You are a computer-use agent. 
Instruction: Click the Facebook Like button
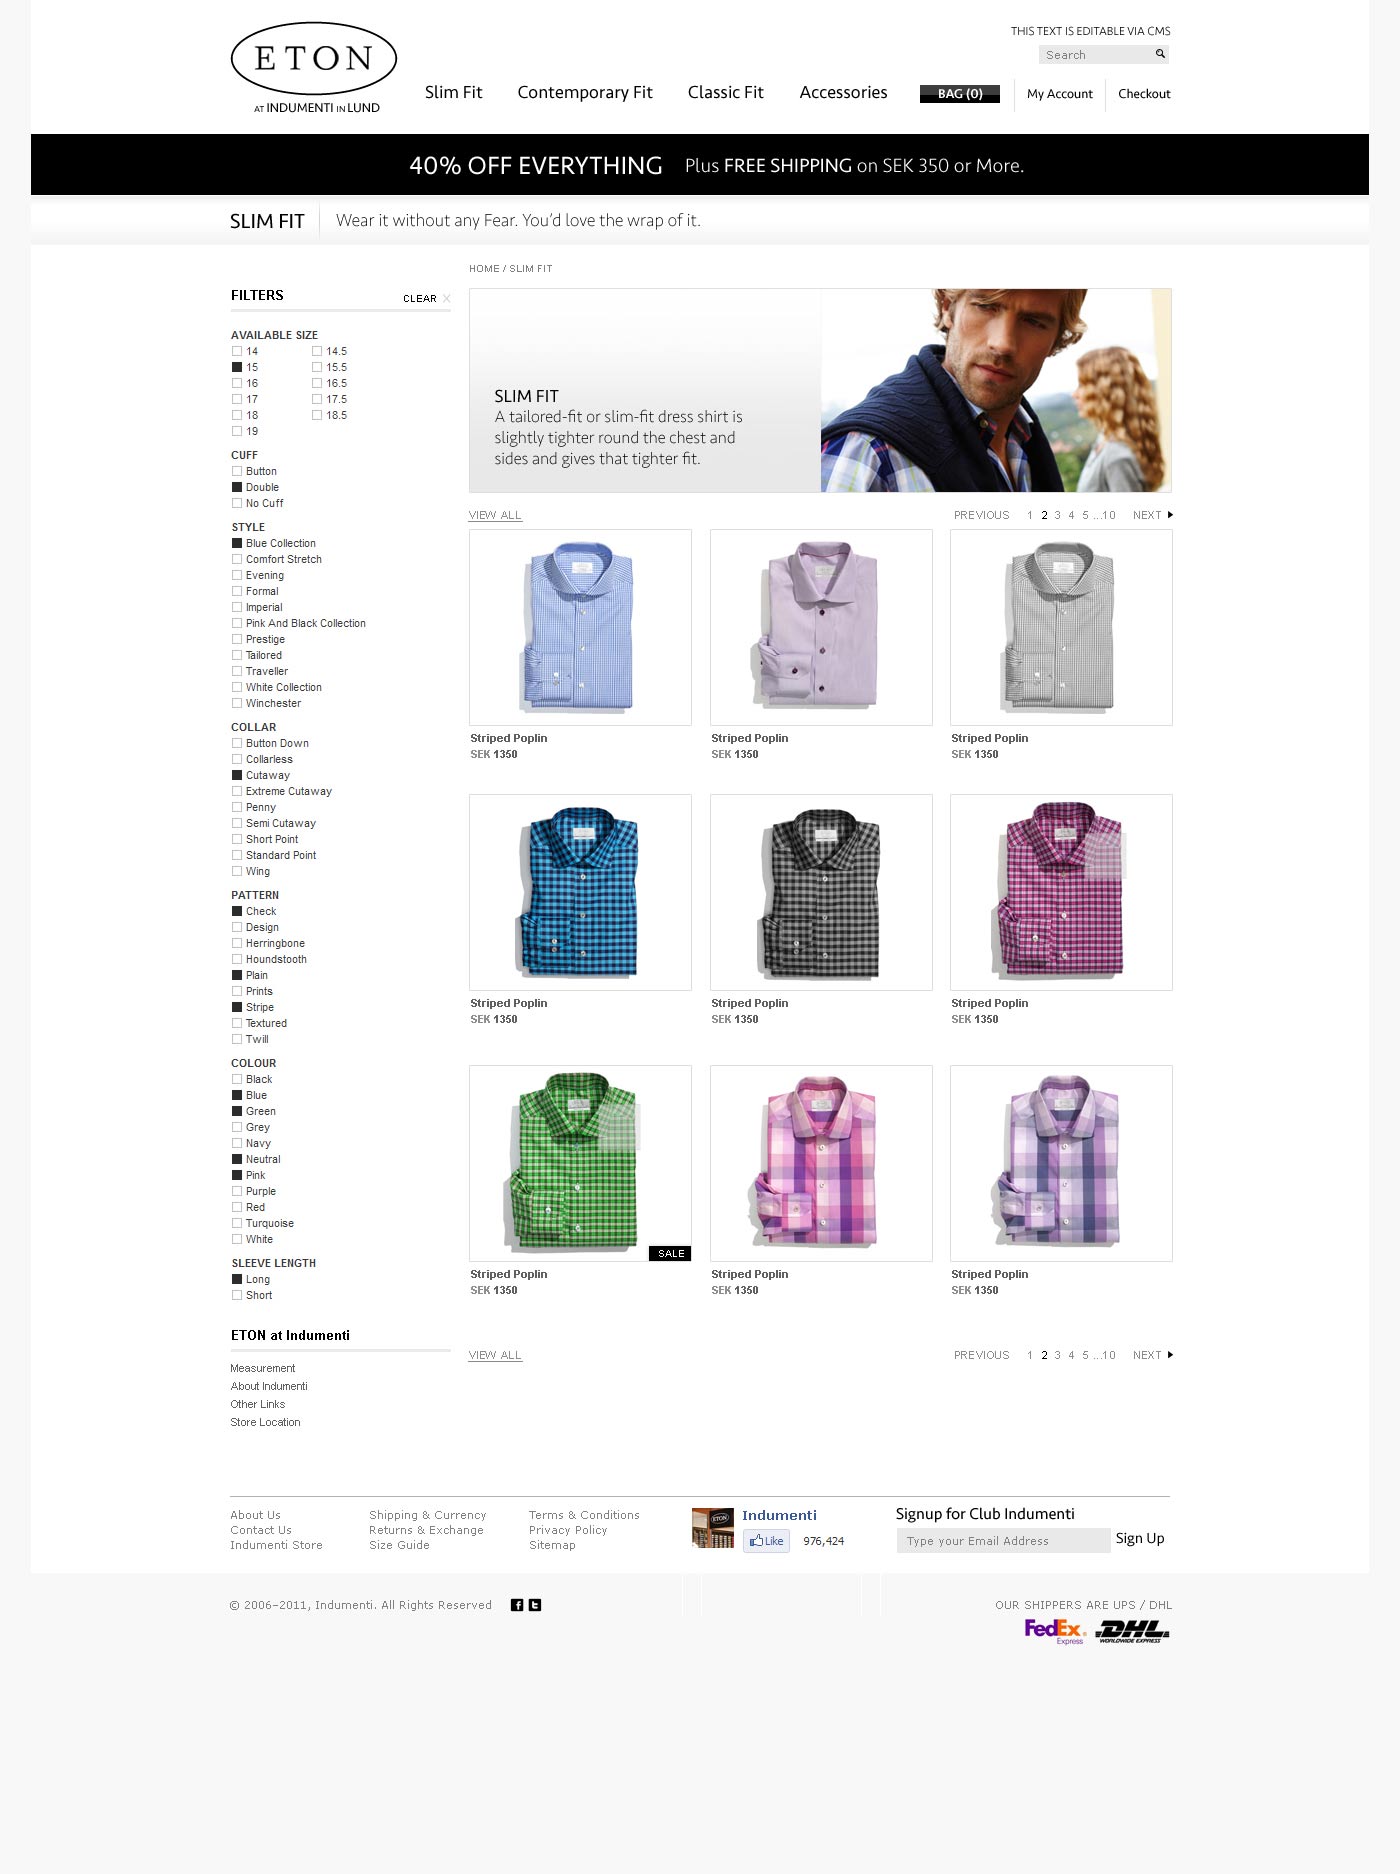(766, 1541)
